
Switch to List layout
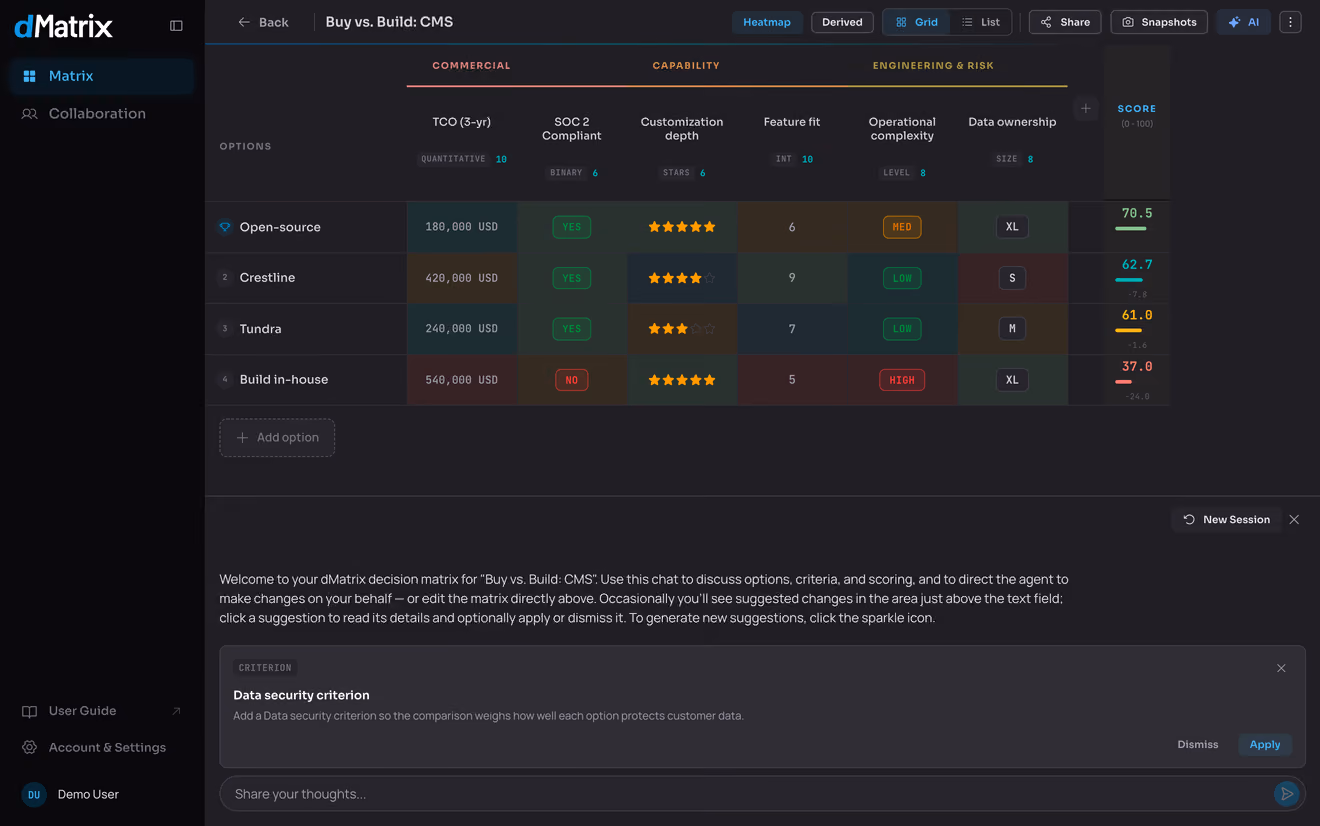980,22
